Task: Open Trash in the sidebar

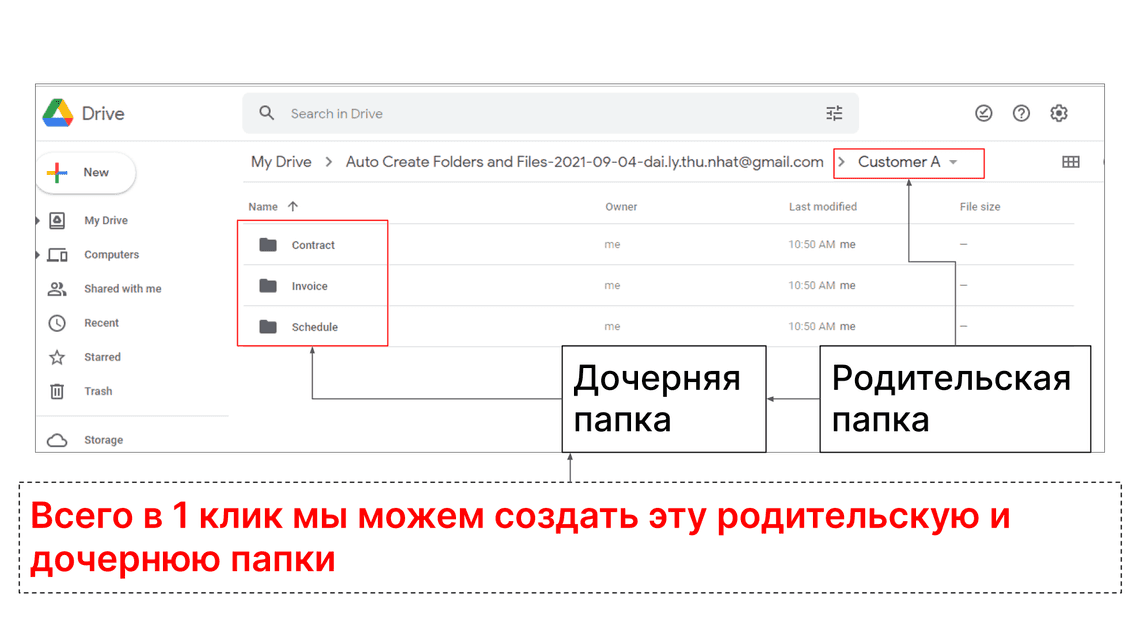Action: 97,391
